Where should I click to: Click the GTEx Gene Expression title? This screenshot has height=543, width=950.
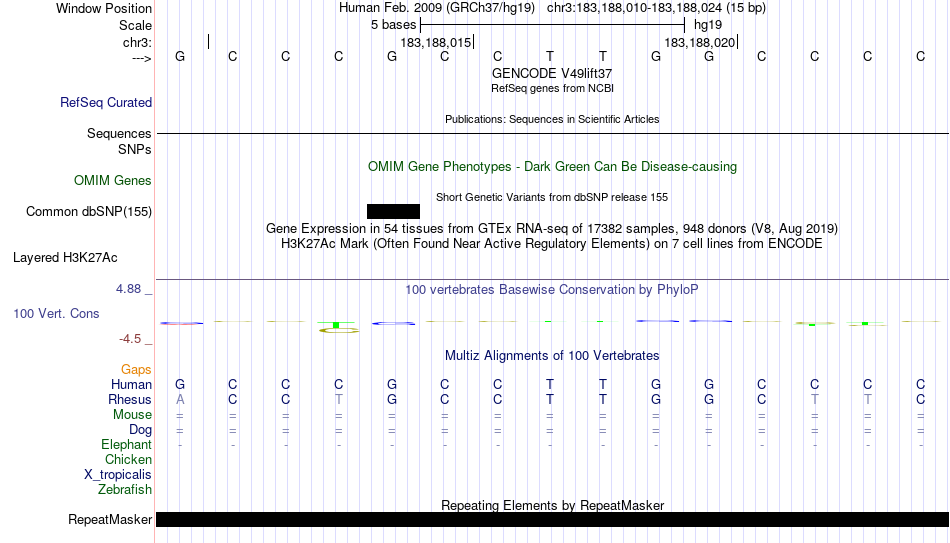[552, 228]
